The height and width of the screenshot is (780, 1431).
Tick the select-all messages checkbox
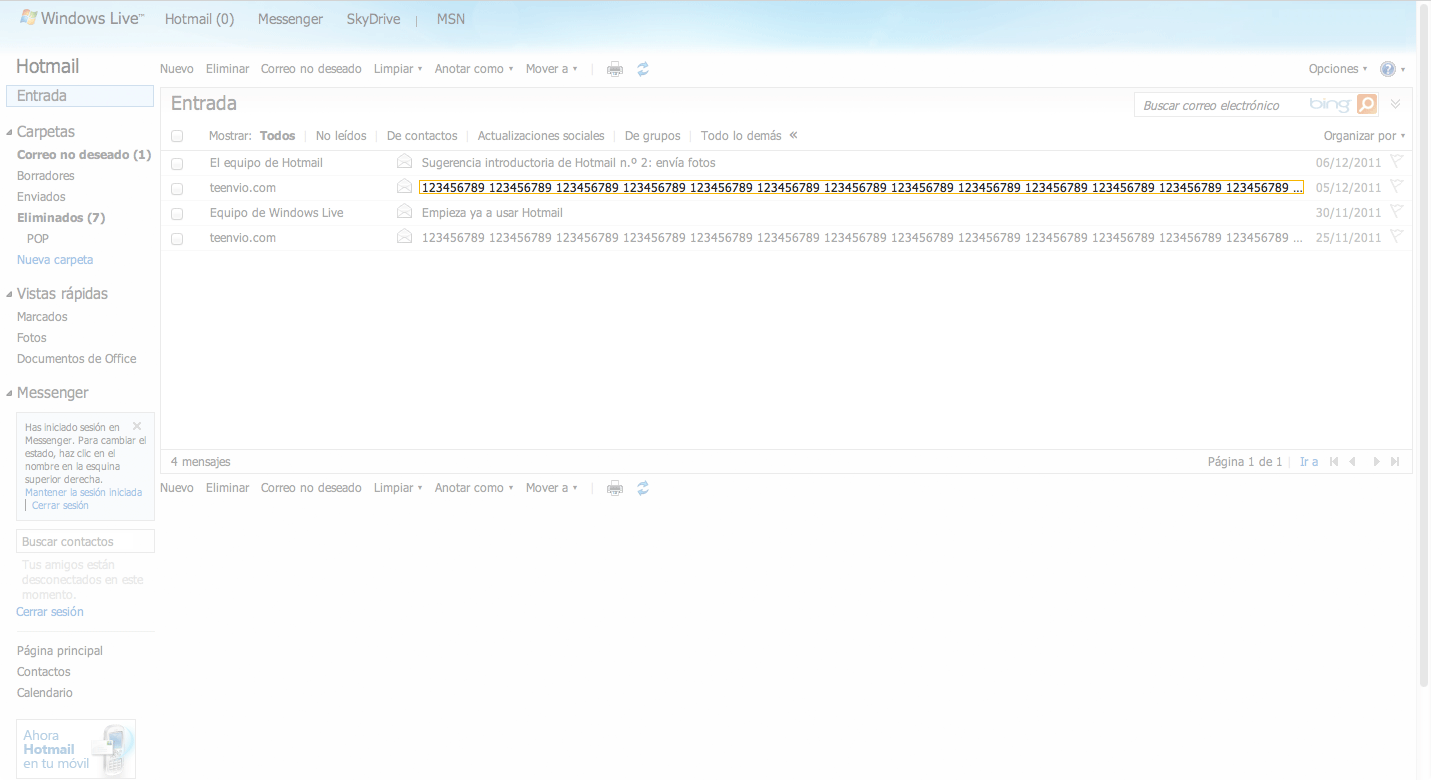pyautogui.click(x=177, y=136)
